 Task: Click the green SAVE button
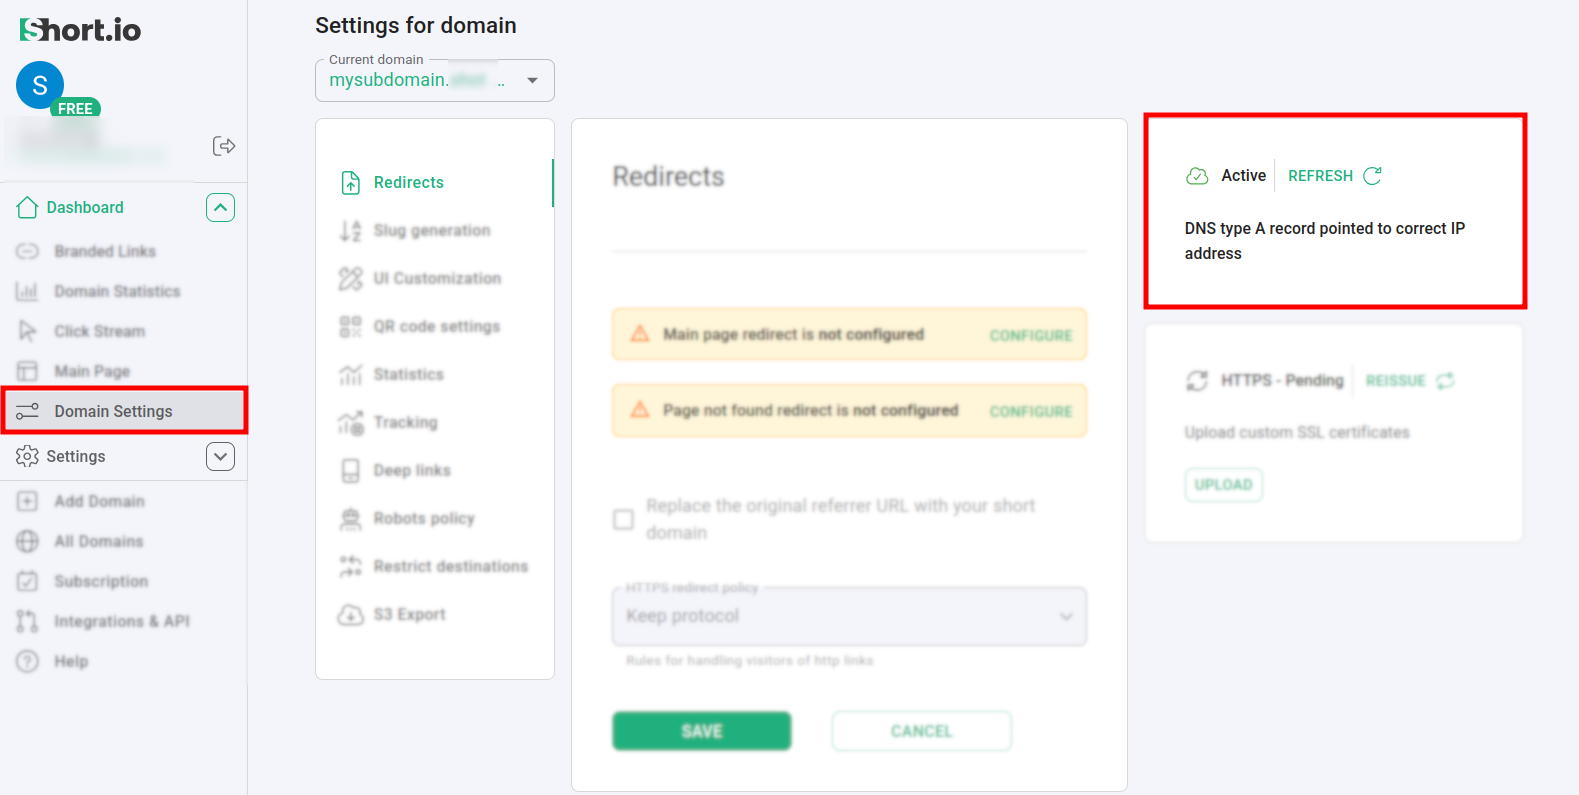pyautogui.click(x=701, y=731)
